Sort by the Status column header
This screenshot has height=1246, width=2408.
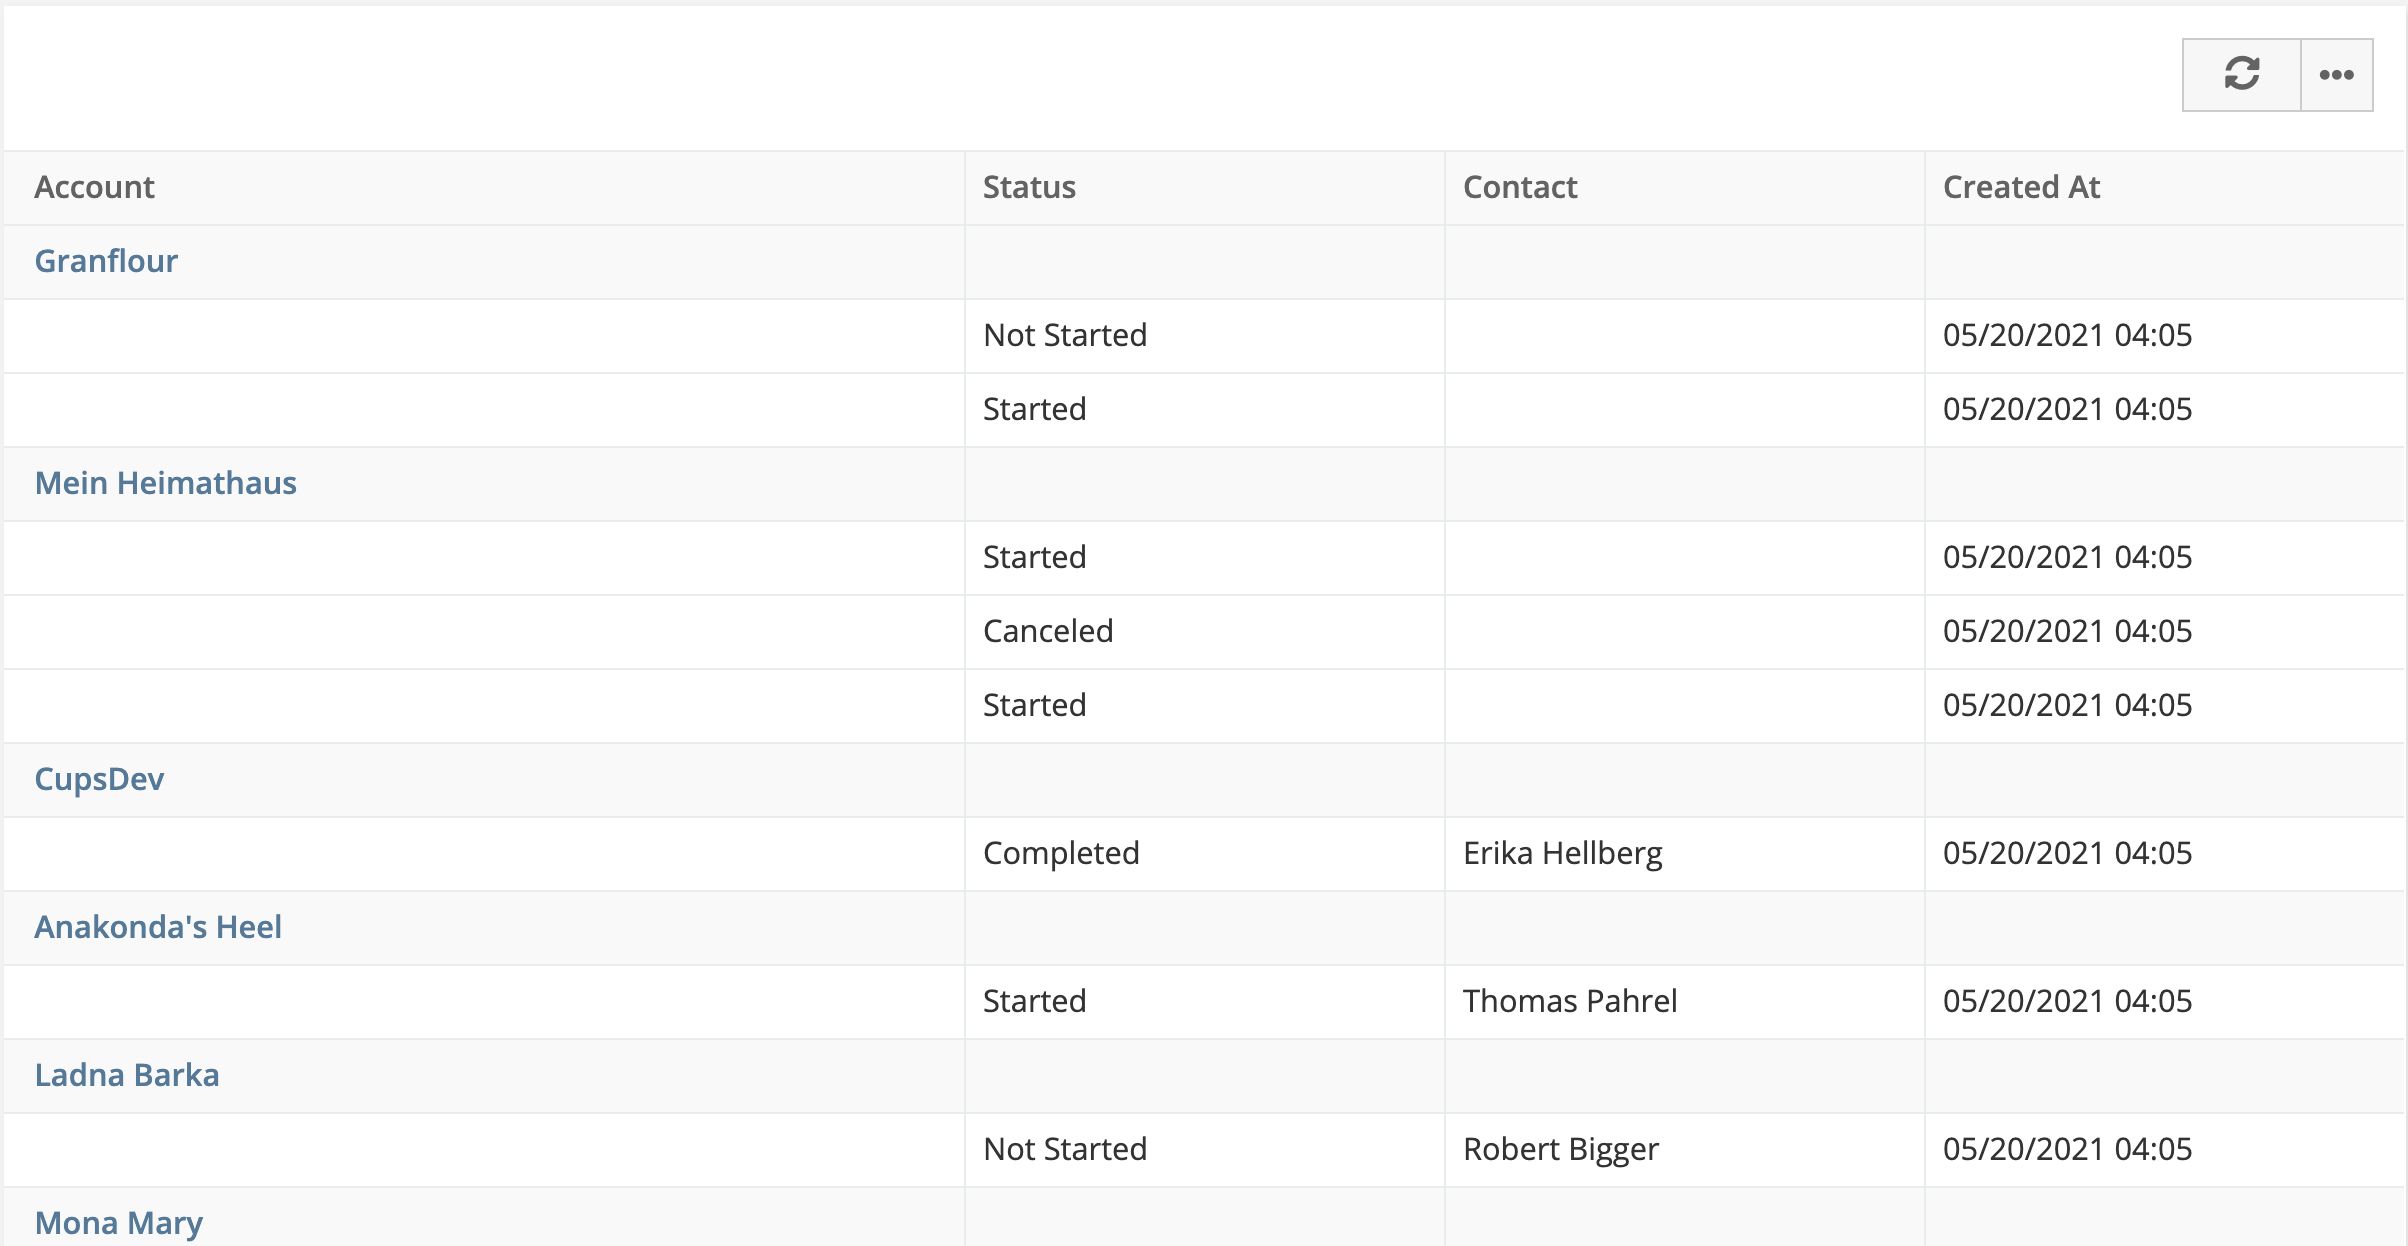[x=1029, y=187]
